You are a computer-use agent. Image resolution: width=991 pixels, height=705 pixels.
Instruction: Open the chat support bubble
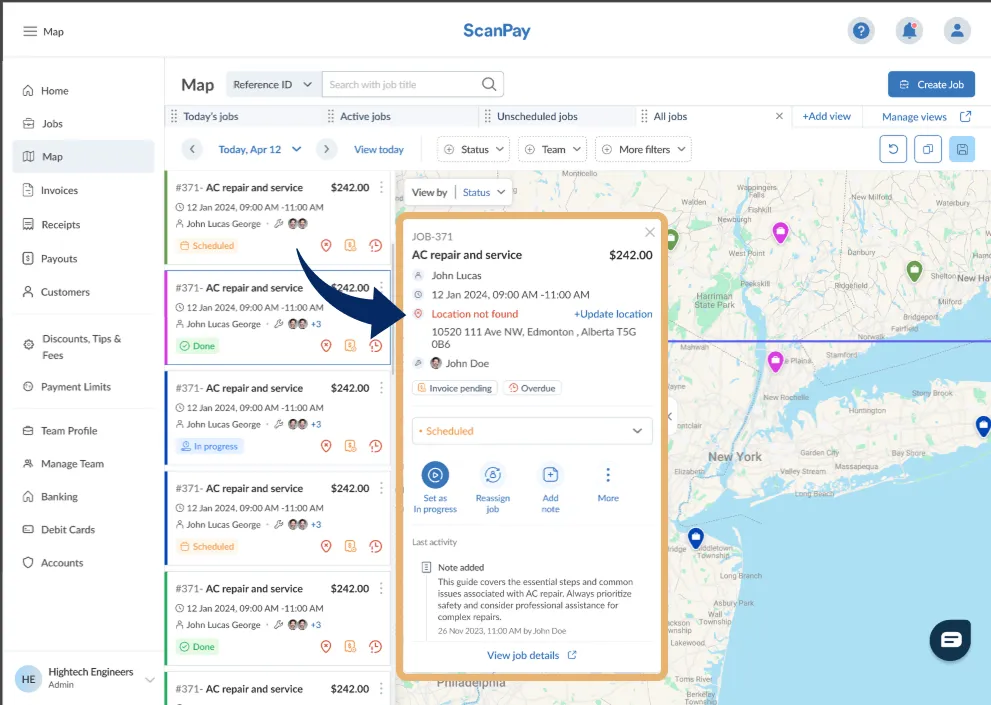pyautogui.click(x=950, y=640)
